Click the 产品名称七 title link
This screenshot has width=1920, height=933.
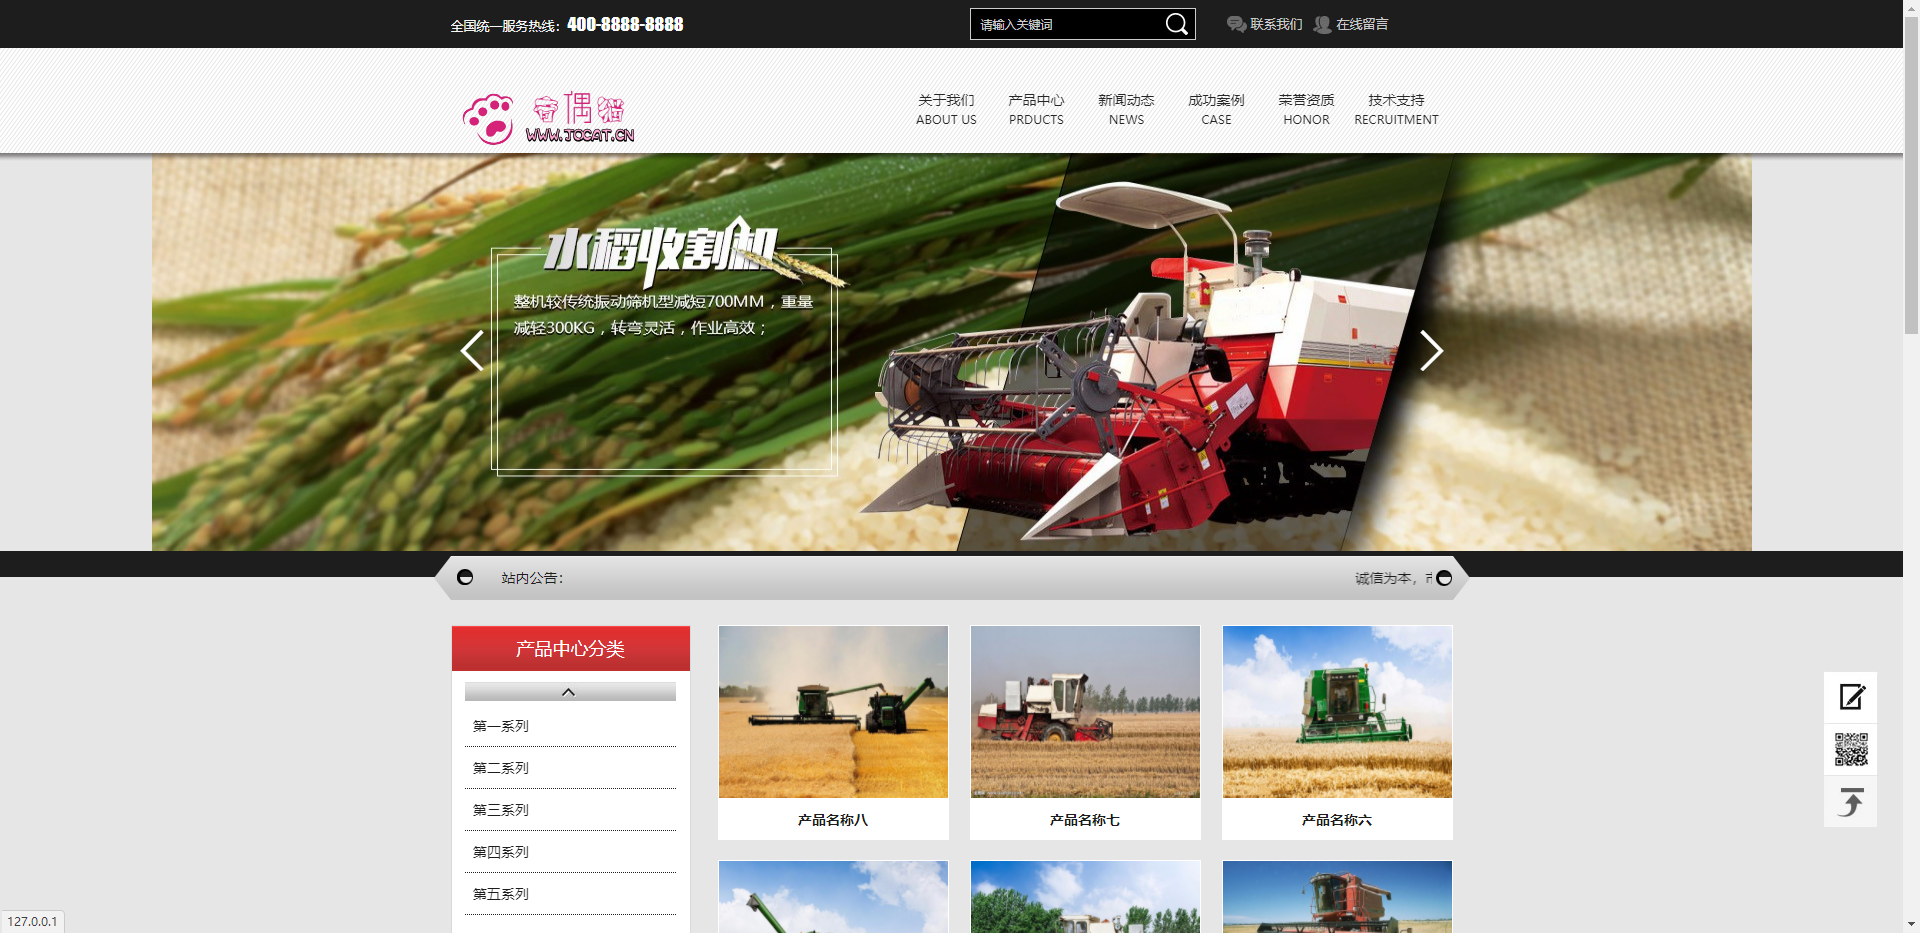click(1085, 820)
